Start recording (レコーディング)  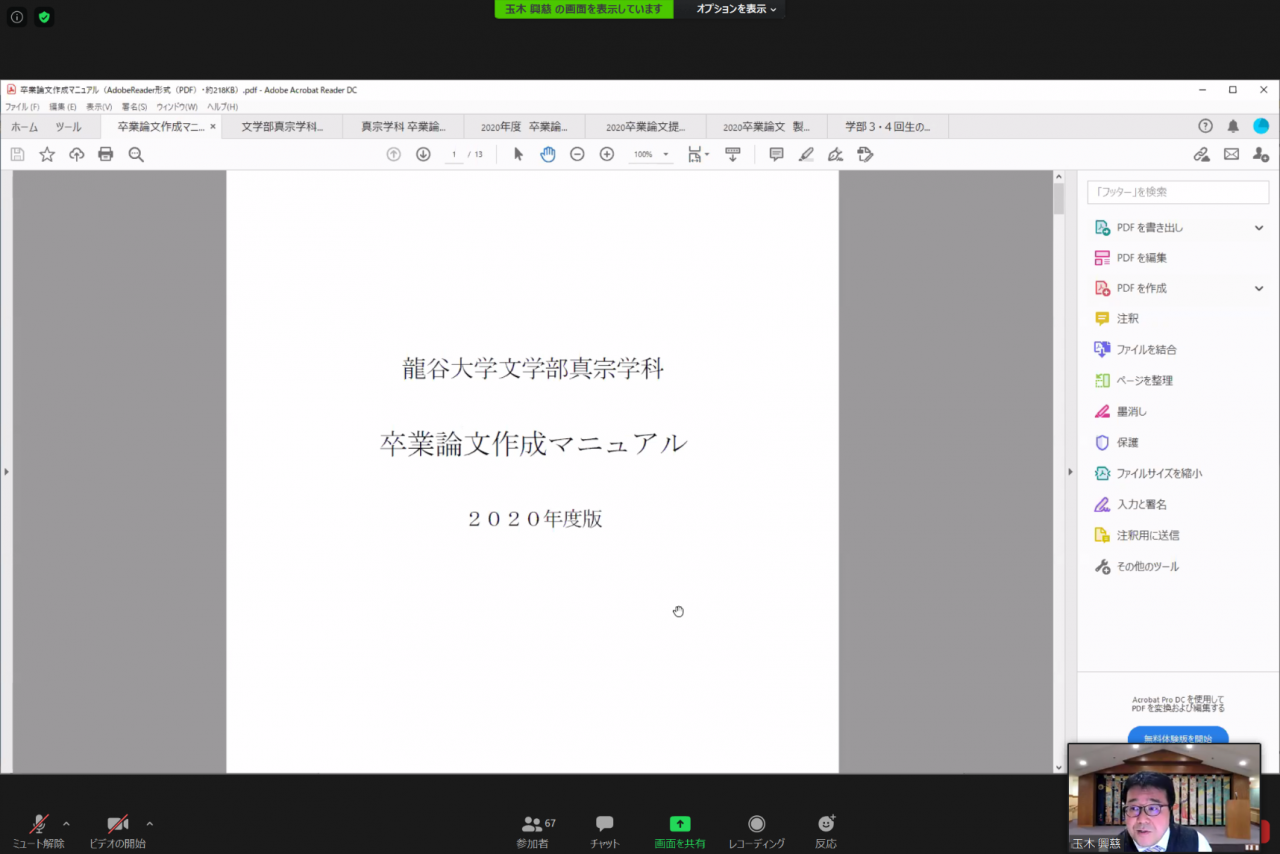coord(756,830)
